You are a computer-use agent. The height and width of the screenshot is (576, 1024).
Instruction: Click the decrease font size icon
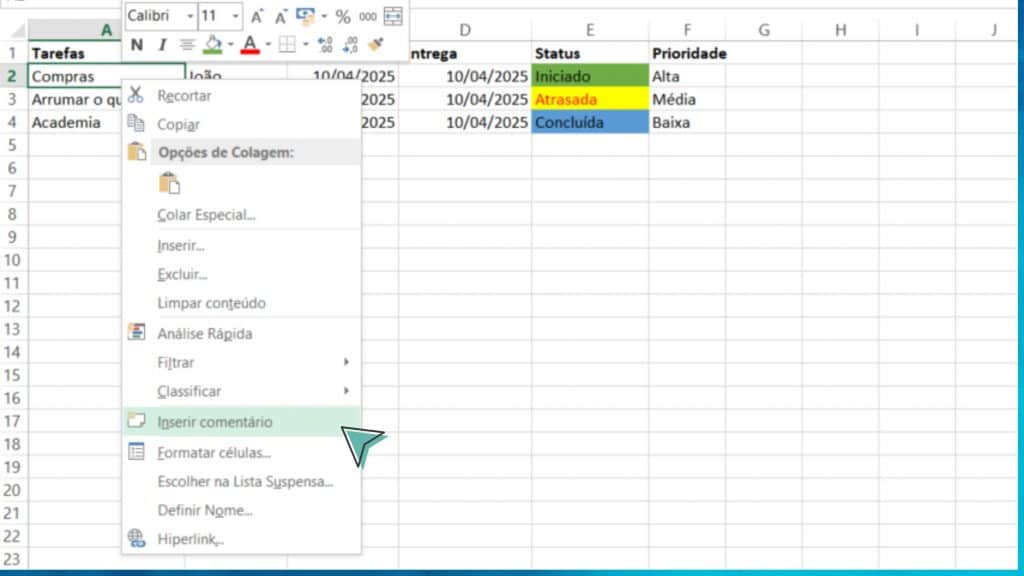281,16
